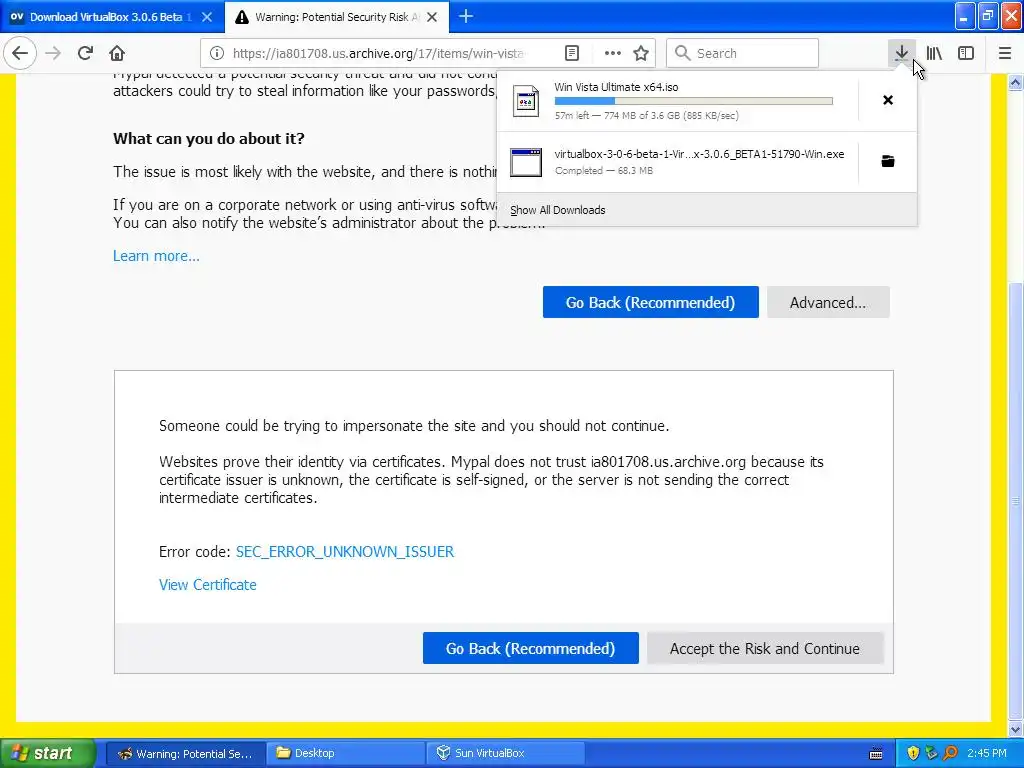Toggle the Downloads panel arrow button
The height and width of the screenshot is (768, 1024).
click(901, 53)
